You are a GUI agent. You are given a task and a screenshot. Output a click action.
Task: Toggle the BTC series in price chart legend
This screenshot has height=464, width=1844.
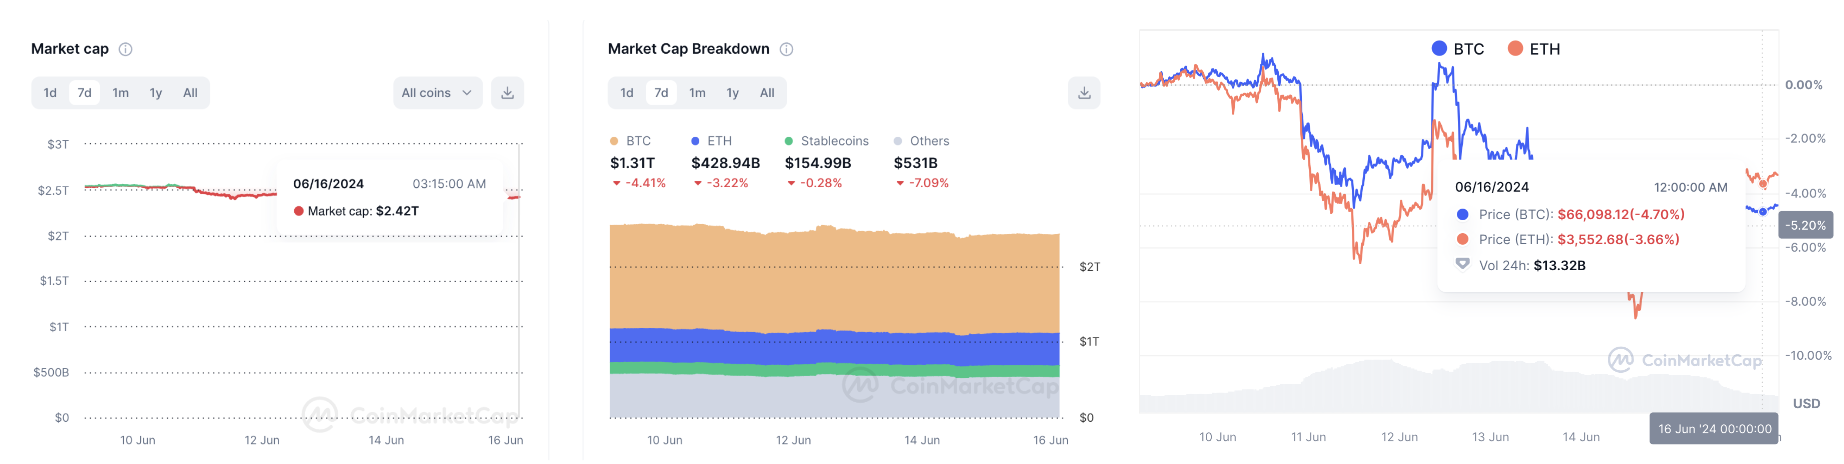pos(1458,49)
